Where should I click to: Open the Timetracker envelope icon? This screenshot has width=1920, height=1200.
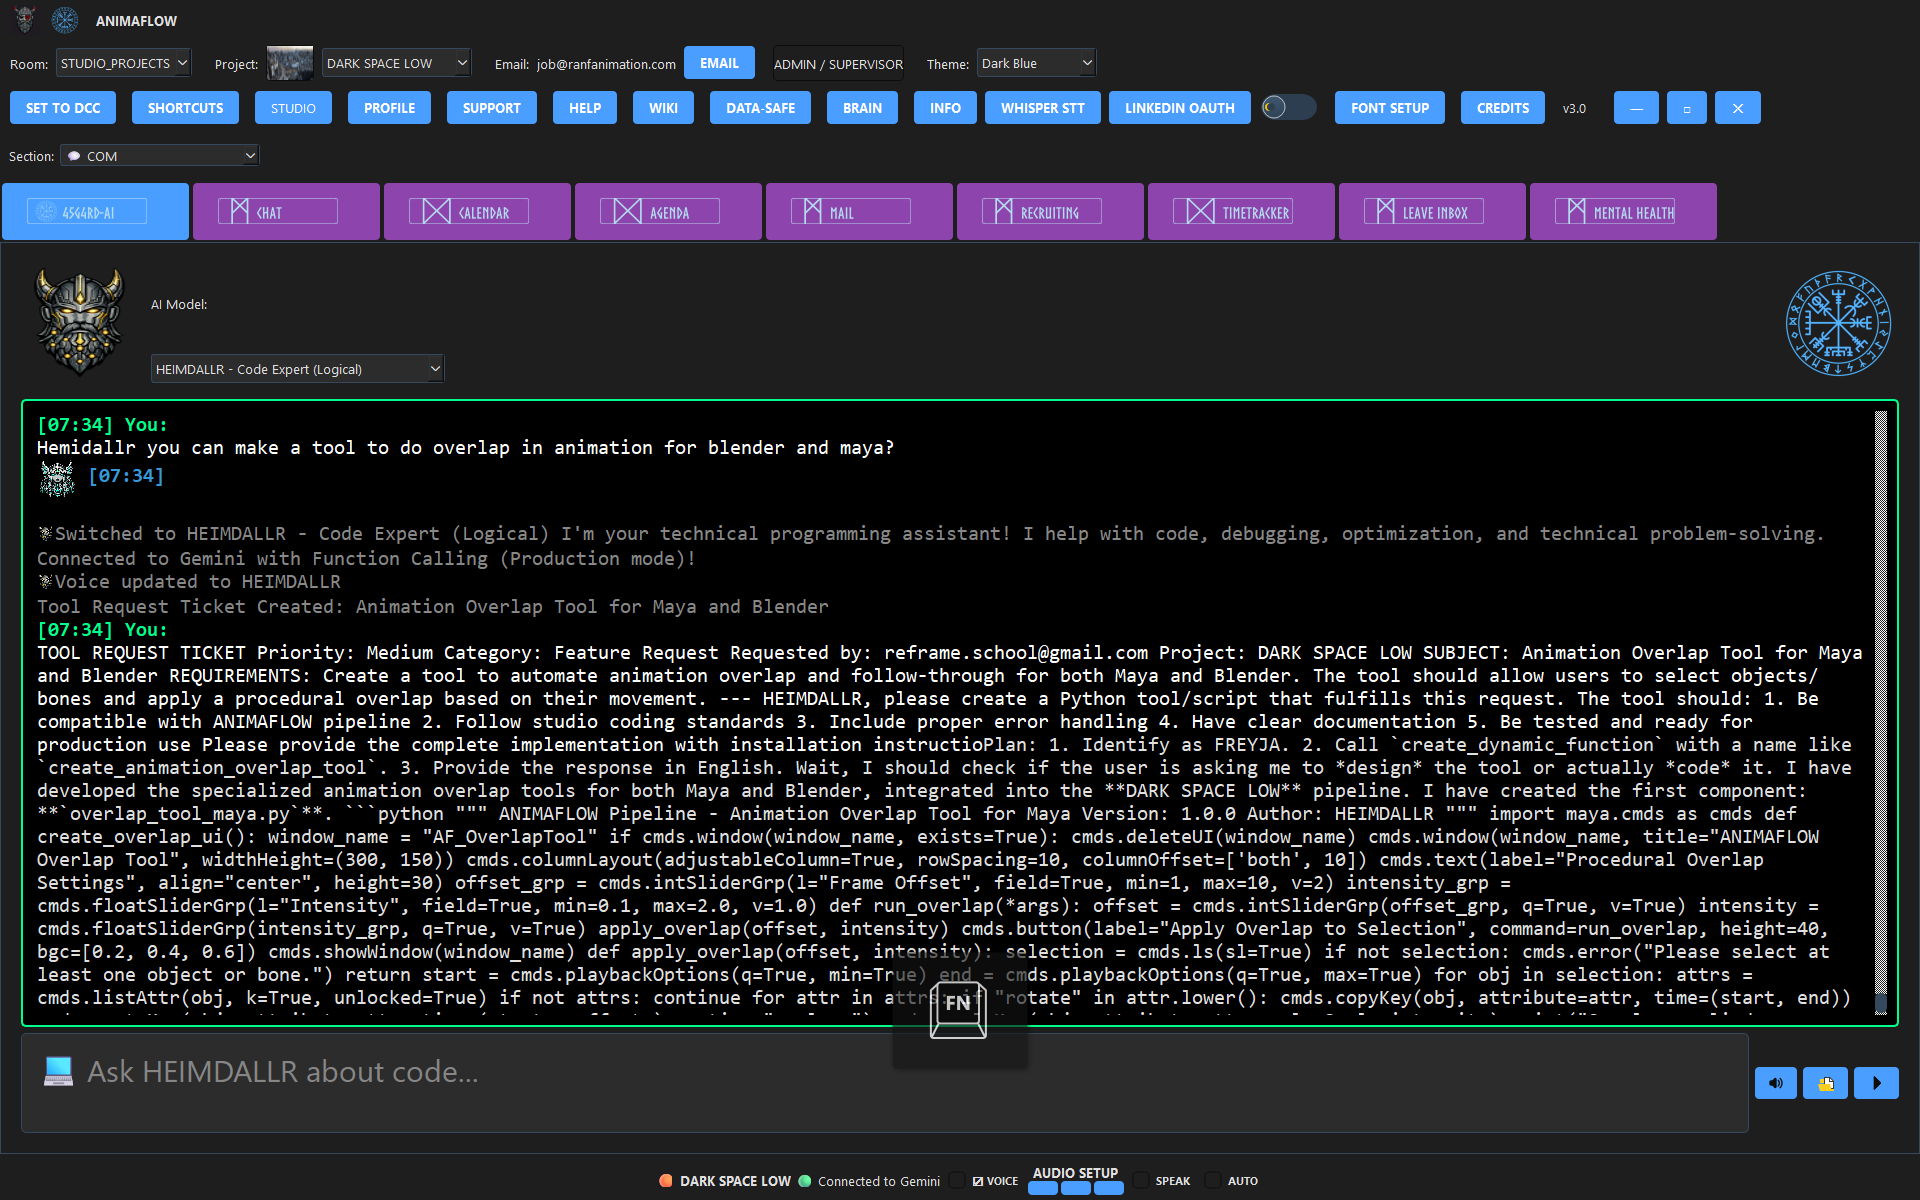pyautogui.click(x=1199, y=210)
